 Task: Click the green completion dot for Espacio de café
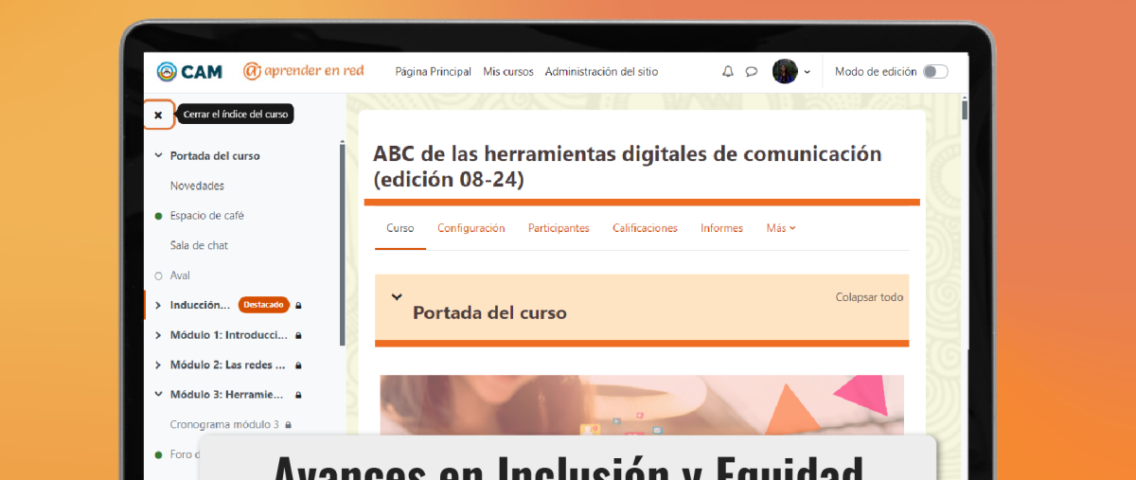(x=159, y=216)
